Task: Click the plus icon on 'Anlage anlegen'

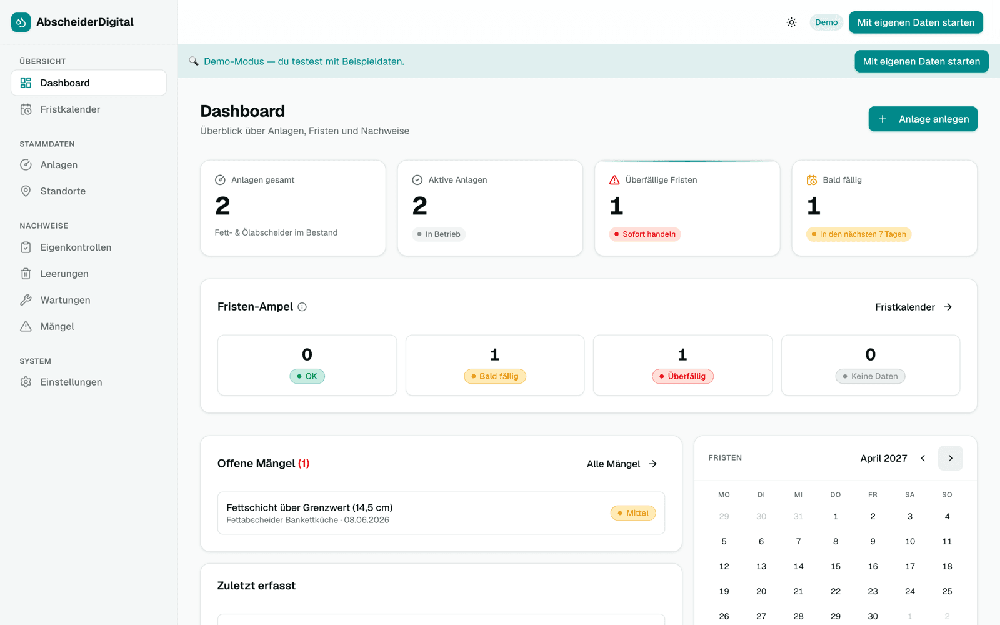Action: (x=883, y=119)
